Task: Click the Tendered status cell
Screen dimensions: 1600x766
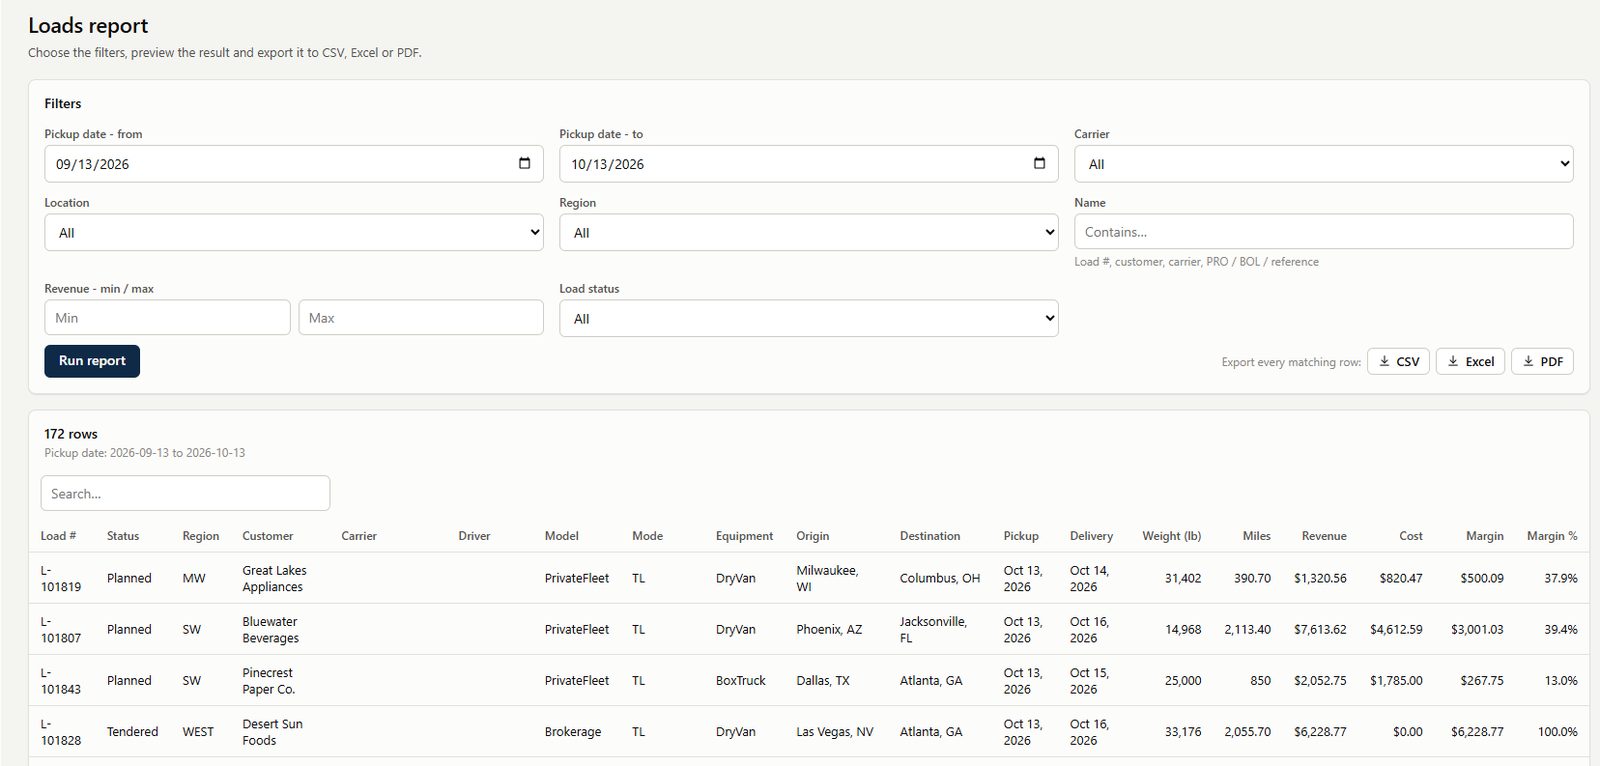Action: (x=132, y=731)
